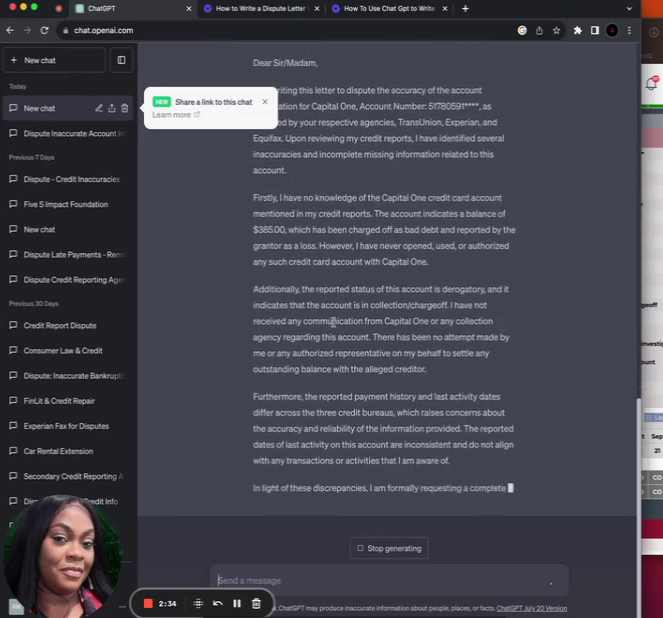
Task: Open Five S Impact Foundation chat
Action: (65, 204)
